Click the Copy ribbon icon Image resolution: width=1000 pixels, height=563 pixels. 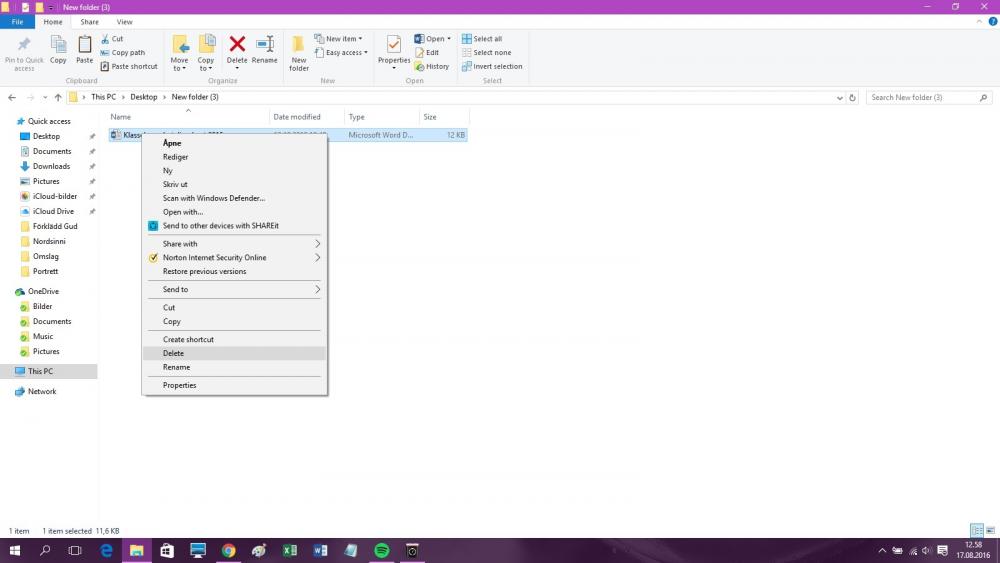[58, 45]
